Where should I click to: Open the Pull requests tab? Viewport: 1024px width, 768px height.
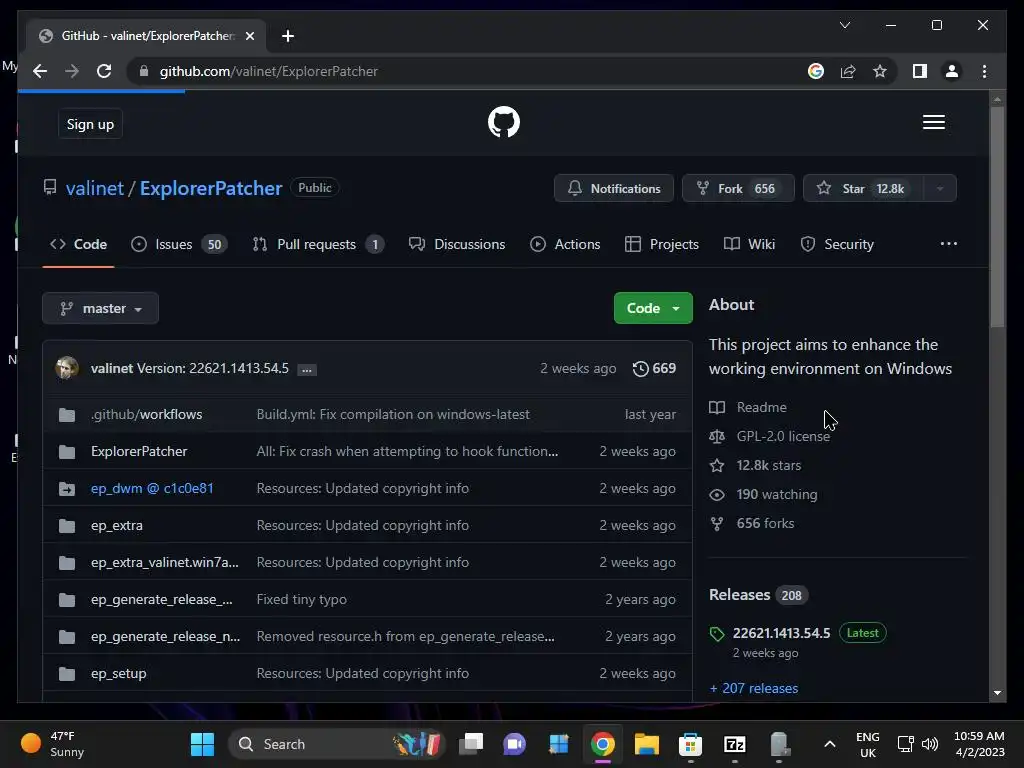pos(318,244)
